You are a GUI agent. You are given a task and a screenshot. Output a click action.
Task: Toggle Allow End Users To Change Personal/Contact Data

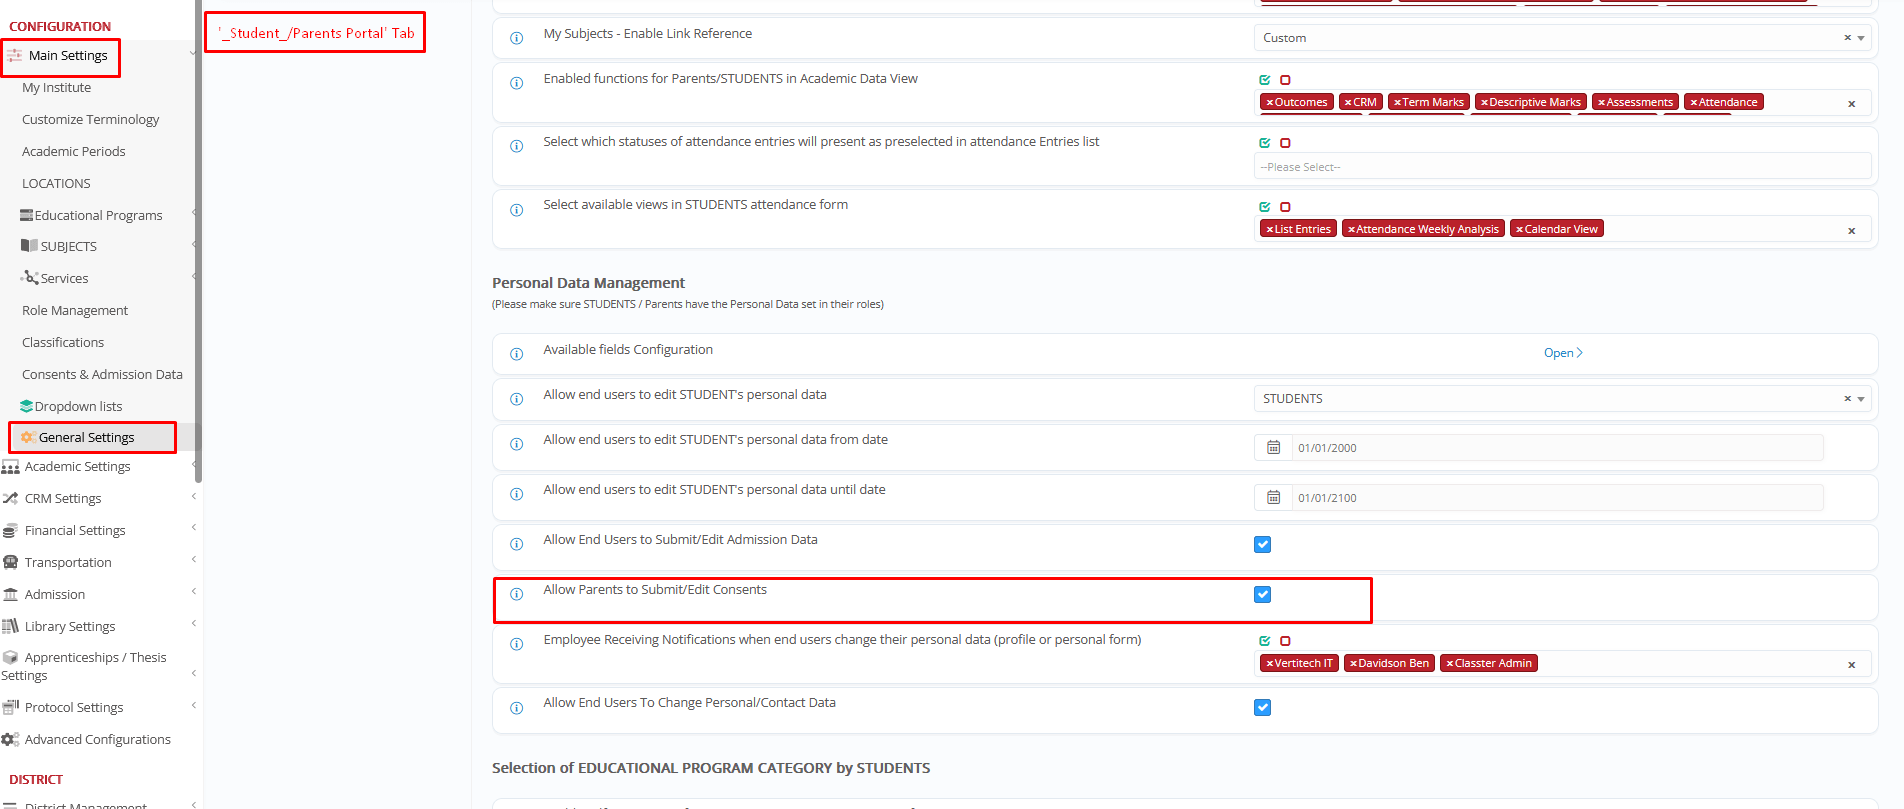pyautogui.click(x=1262, y=708)
